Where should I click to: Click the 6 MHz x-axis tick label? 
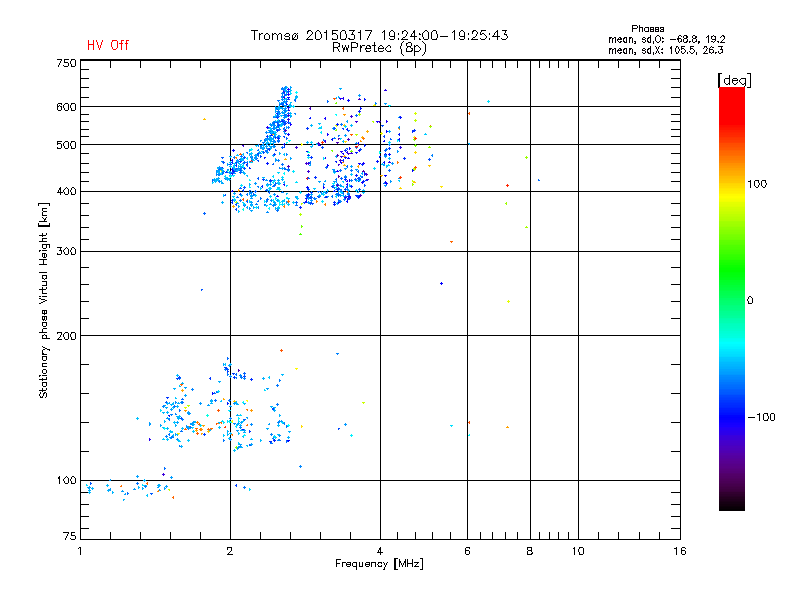point(467,551)
